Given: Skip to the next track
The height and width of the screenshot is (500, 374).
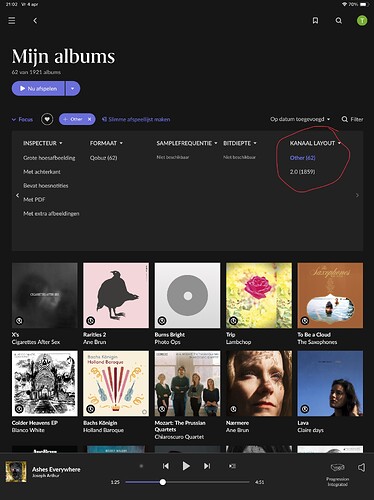Looking at the screenshot, I should pos(207,466).
